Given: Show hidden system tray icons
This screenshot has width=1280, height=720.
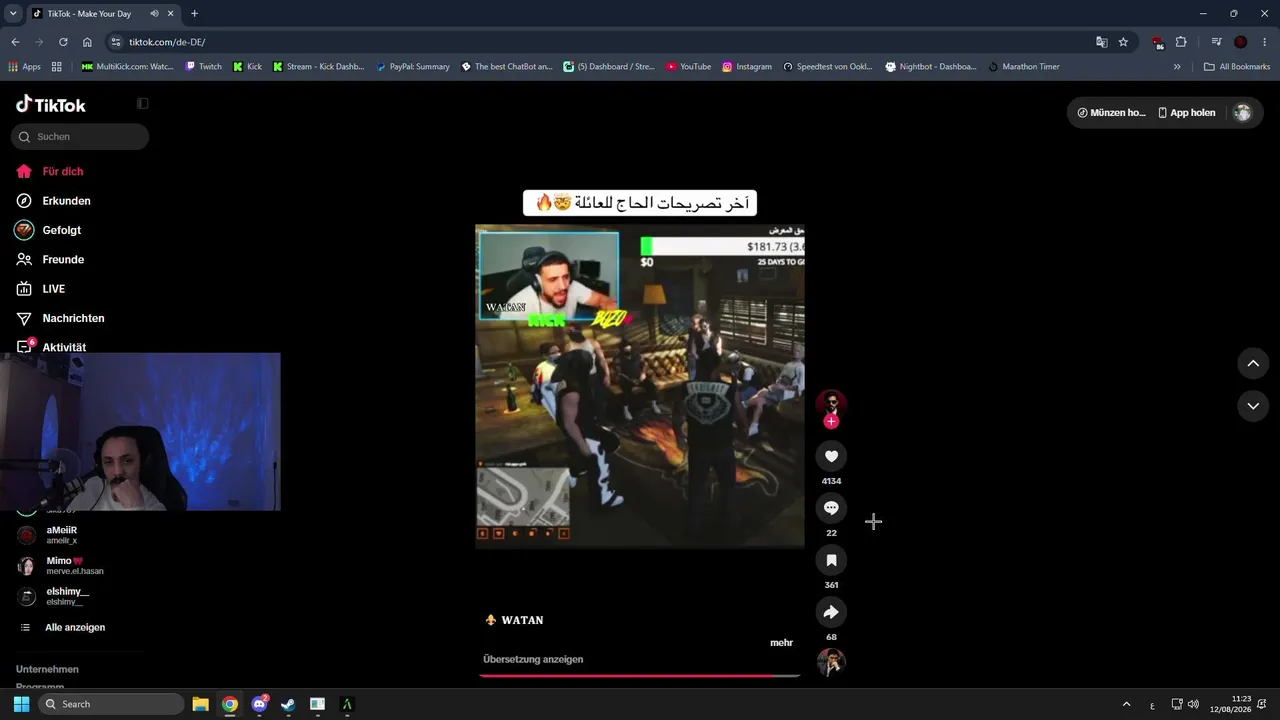Looking at the screenshot, I should [x=1127, y=704].
